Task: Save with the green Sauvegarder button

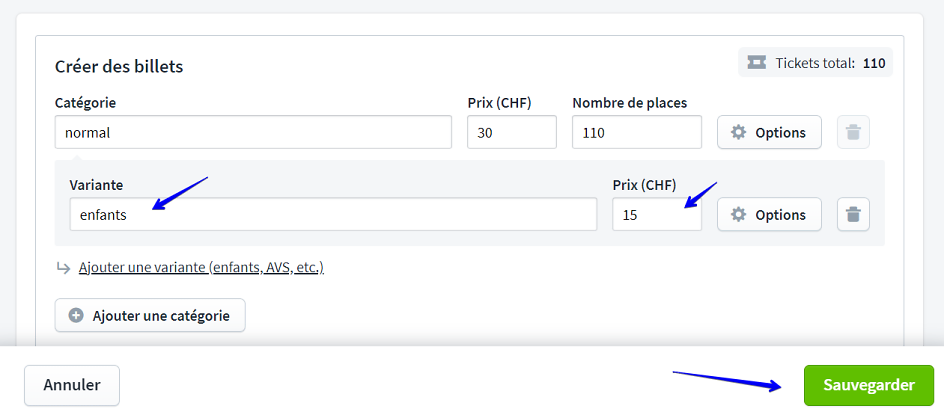Action: tap(868, 385)
